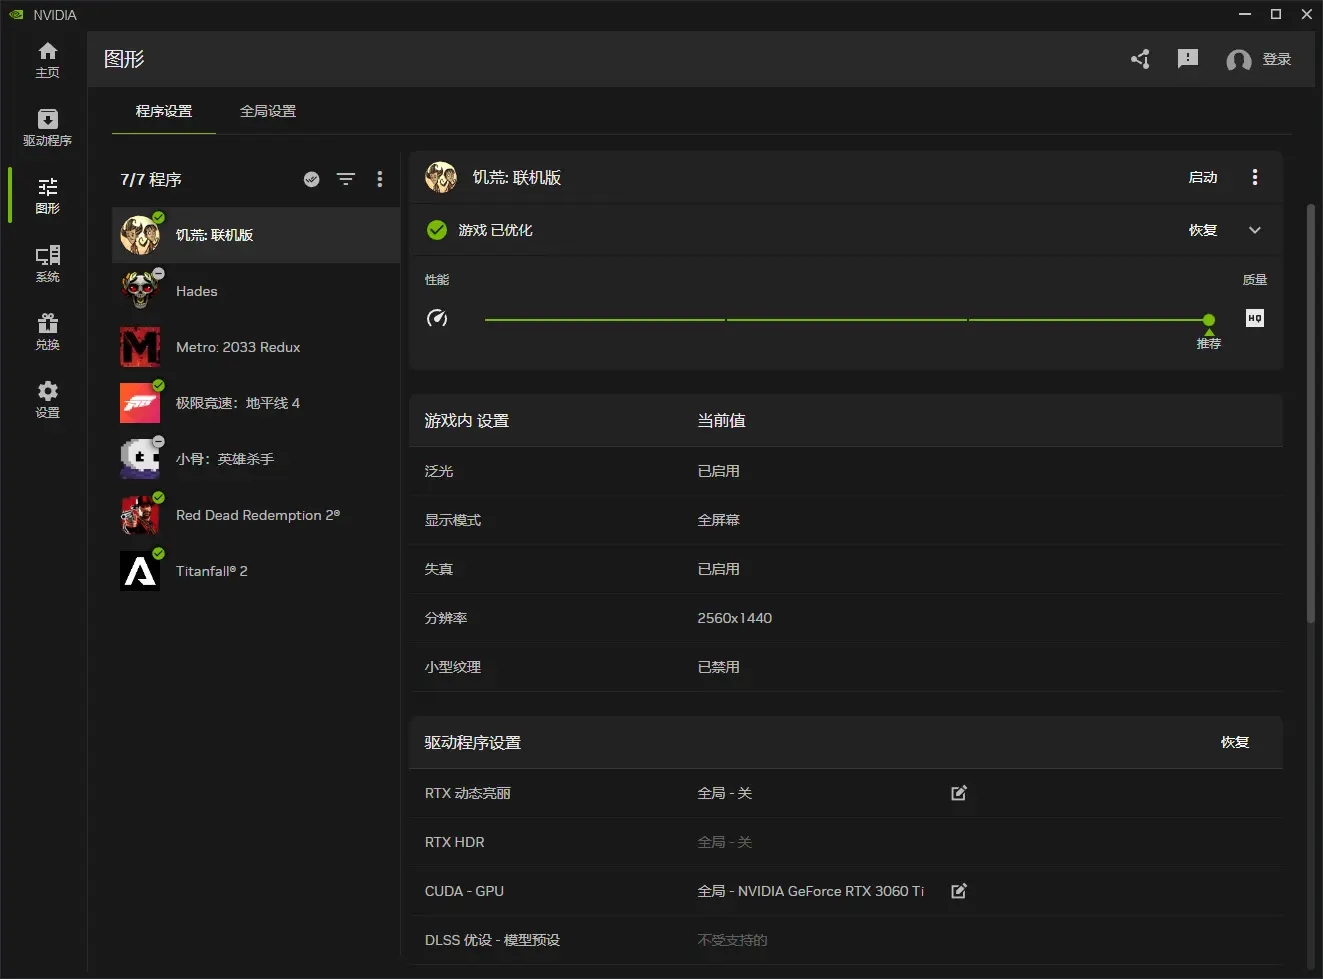
Task: Click the RTX HDR setting row
Action: point(846,842)
